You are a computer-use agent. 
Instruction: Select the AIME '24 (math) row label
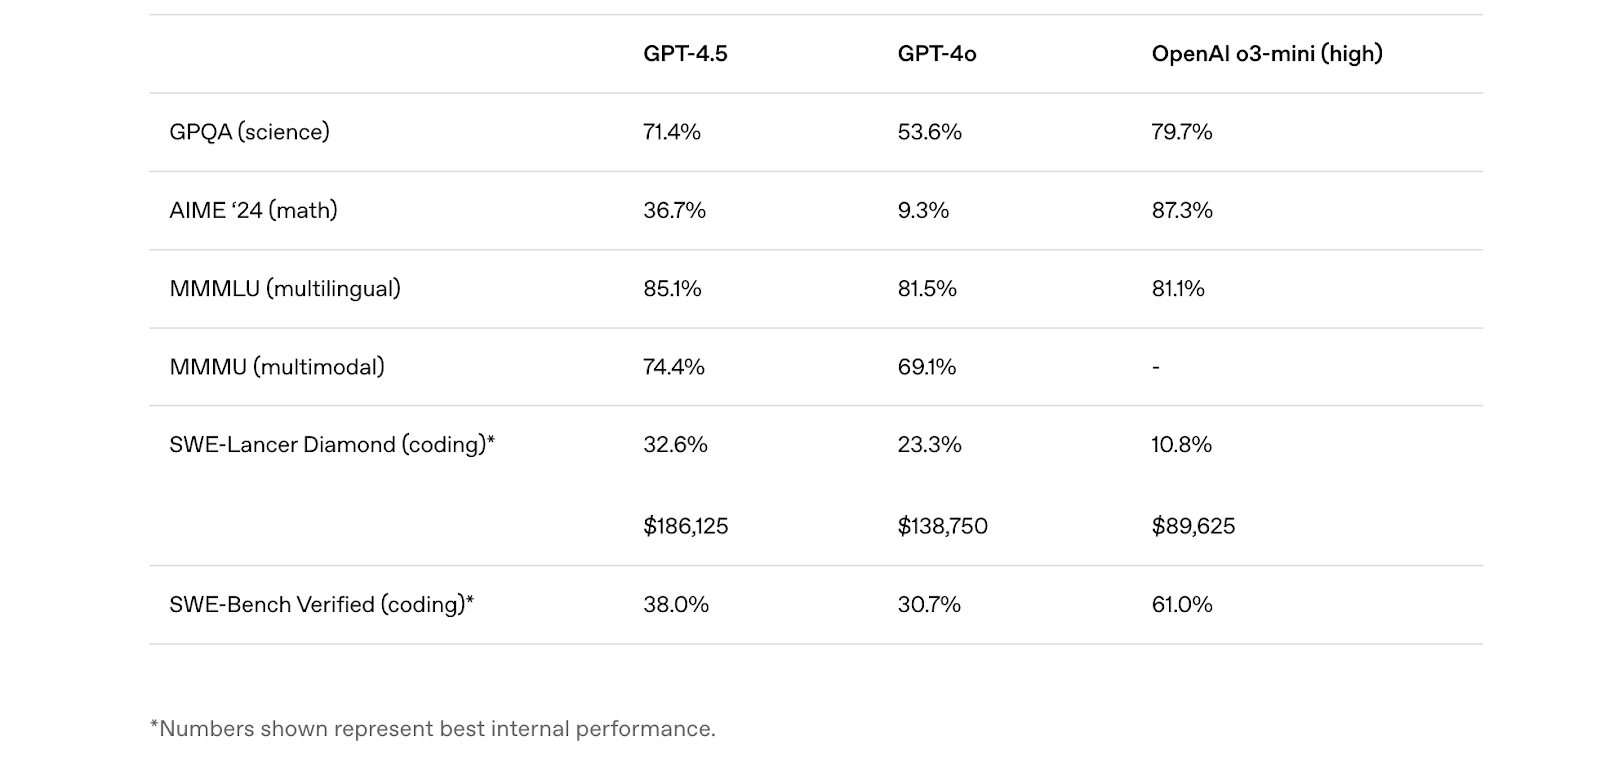[x=253, y=210]
